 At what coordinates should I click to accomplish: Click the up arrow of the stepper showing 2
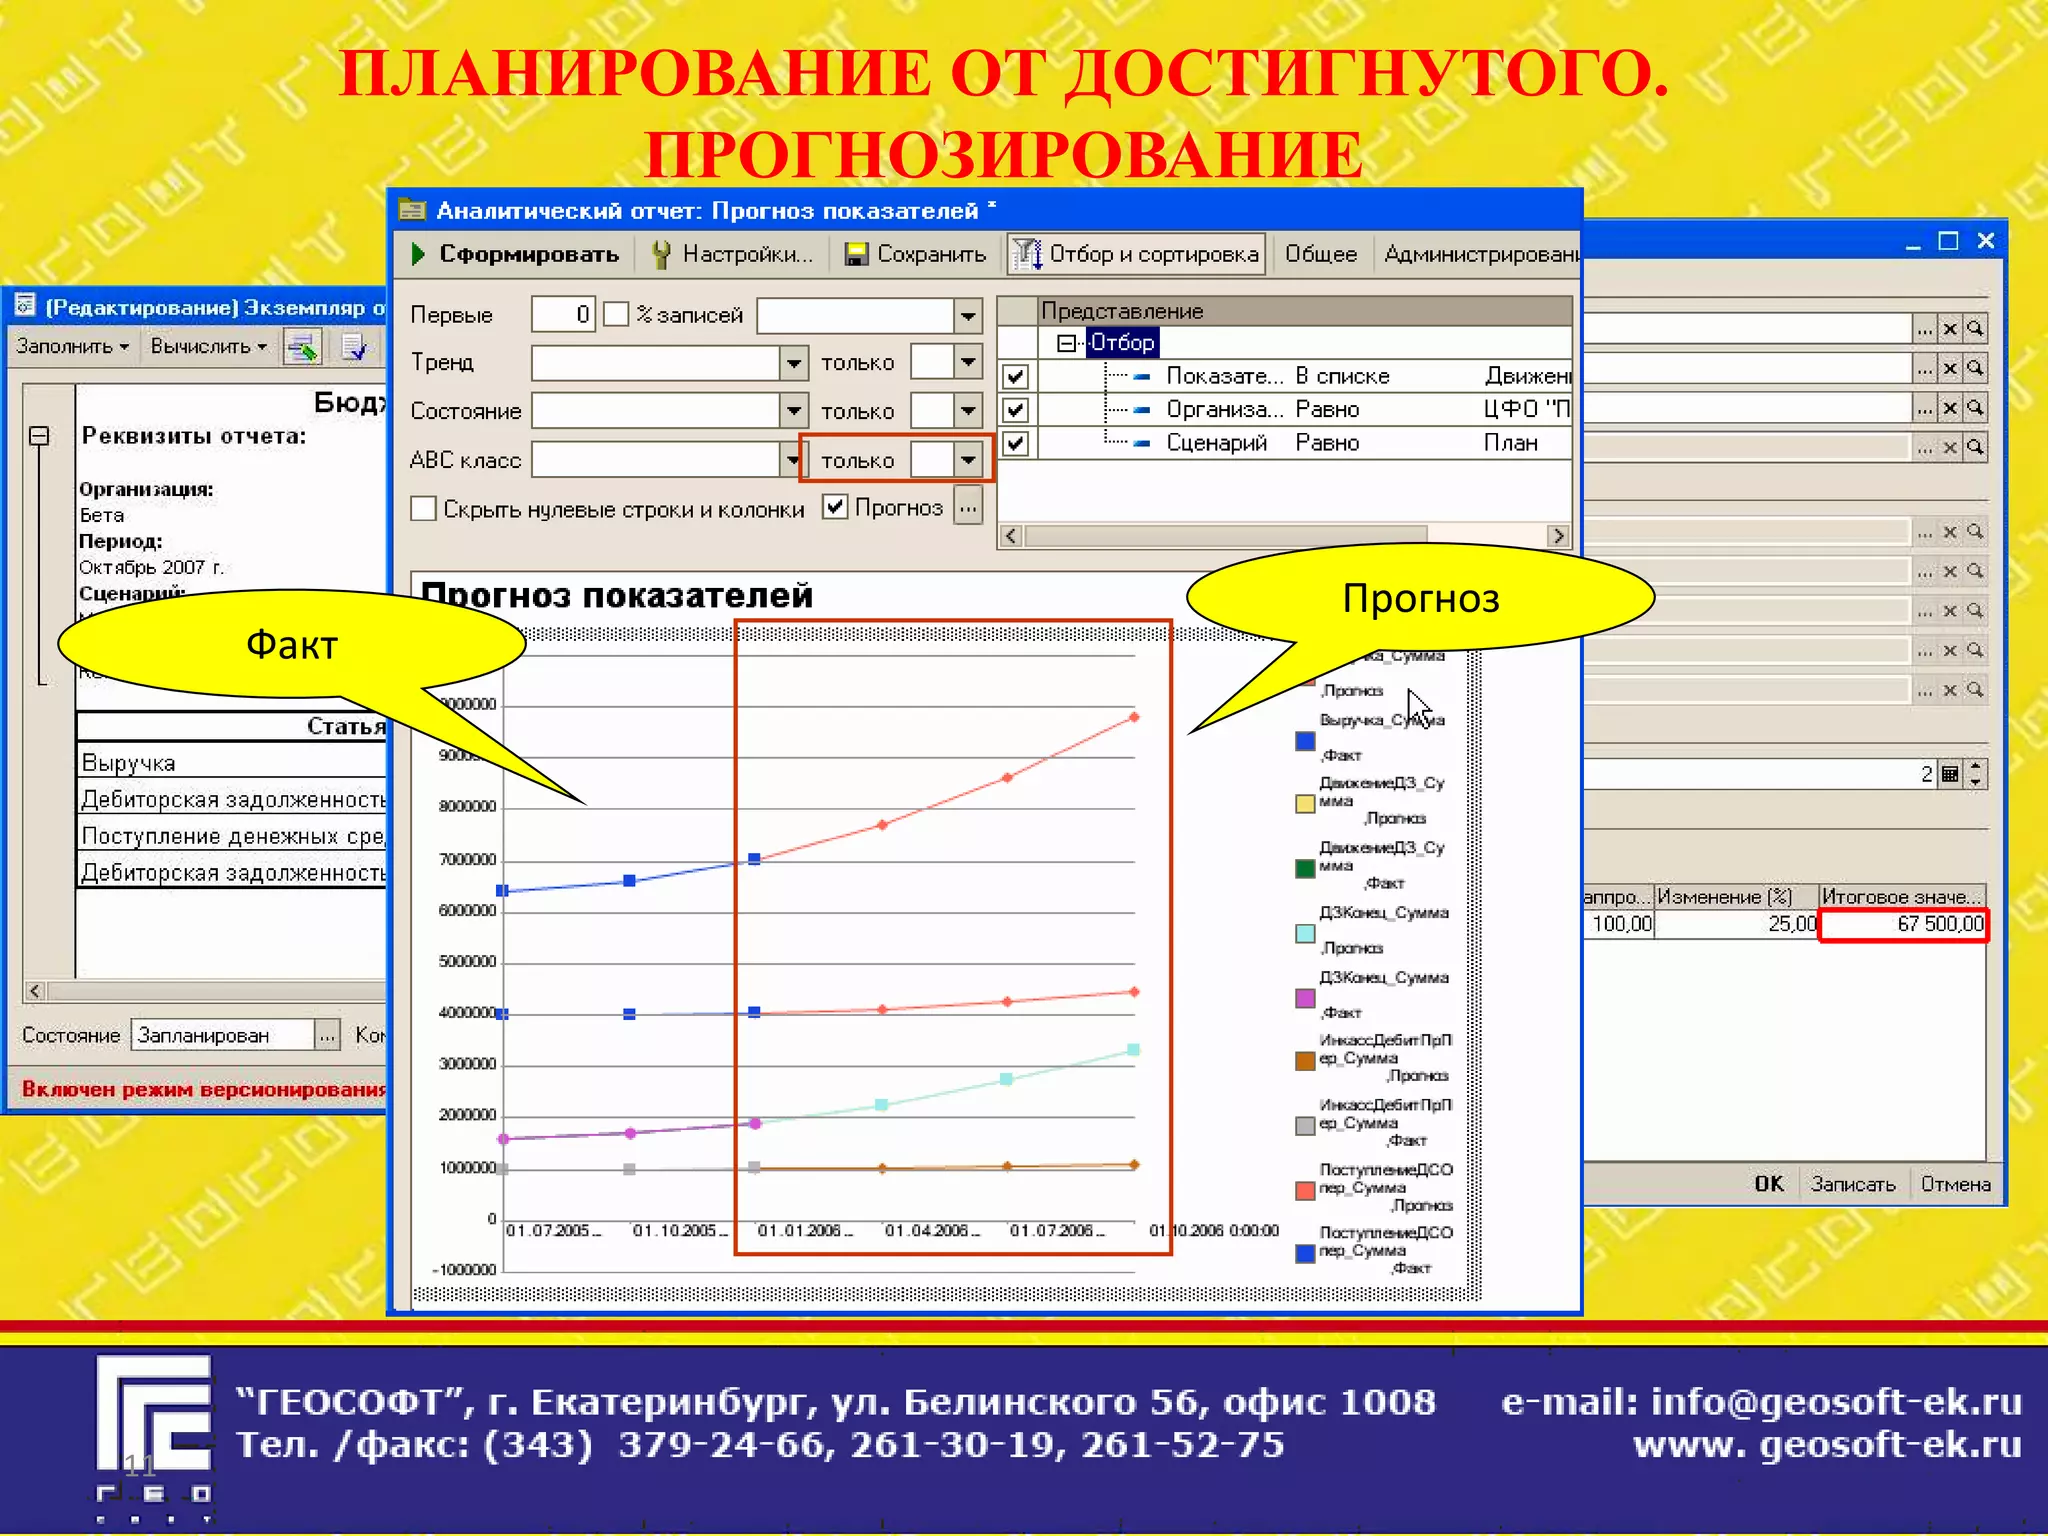(1976, 766)
